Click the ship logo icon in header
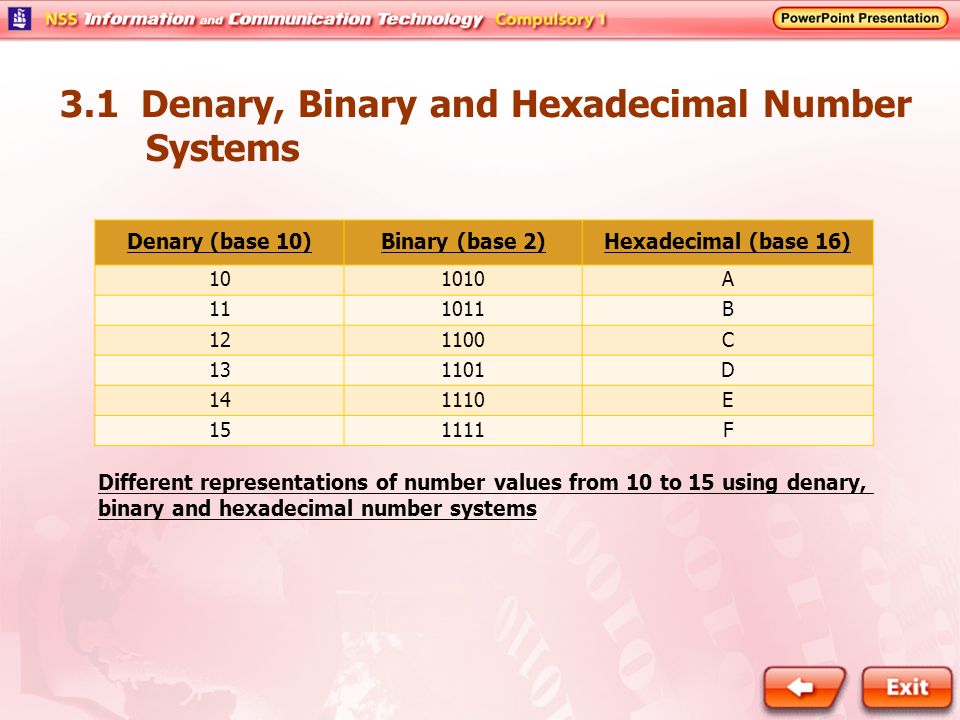Viewport: 960px width, 720px height. (x=20, y=18)
